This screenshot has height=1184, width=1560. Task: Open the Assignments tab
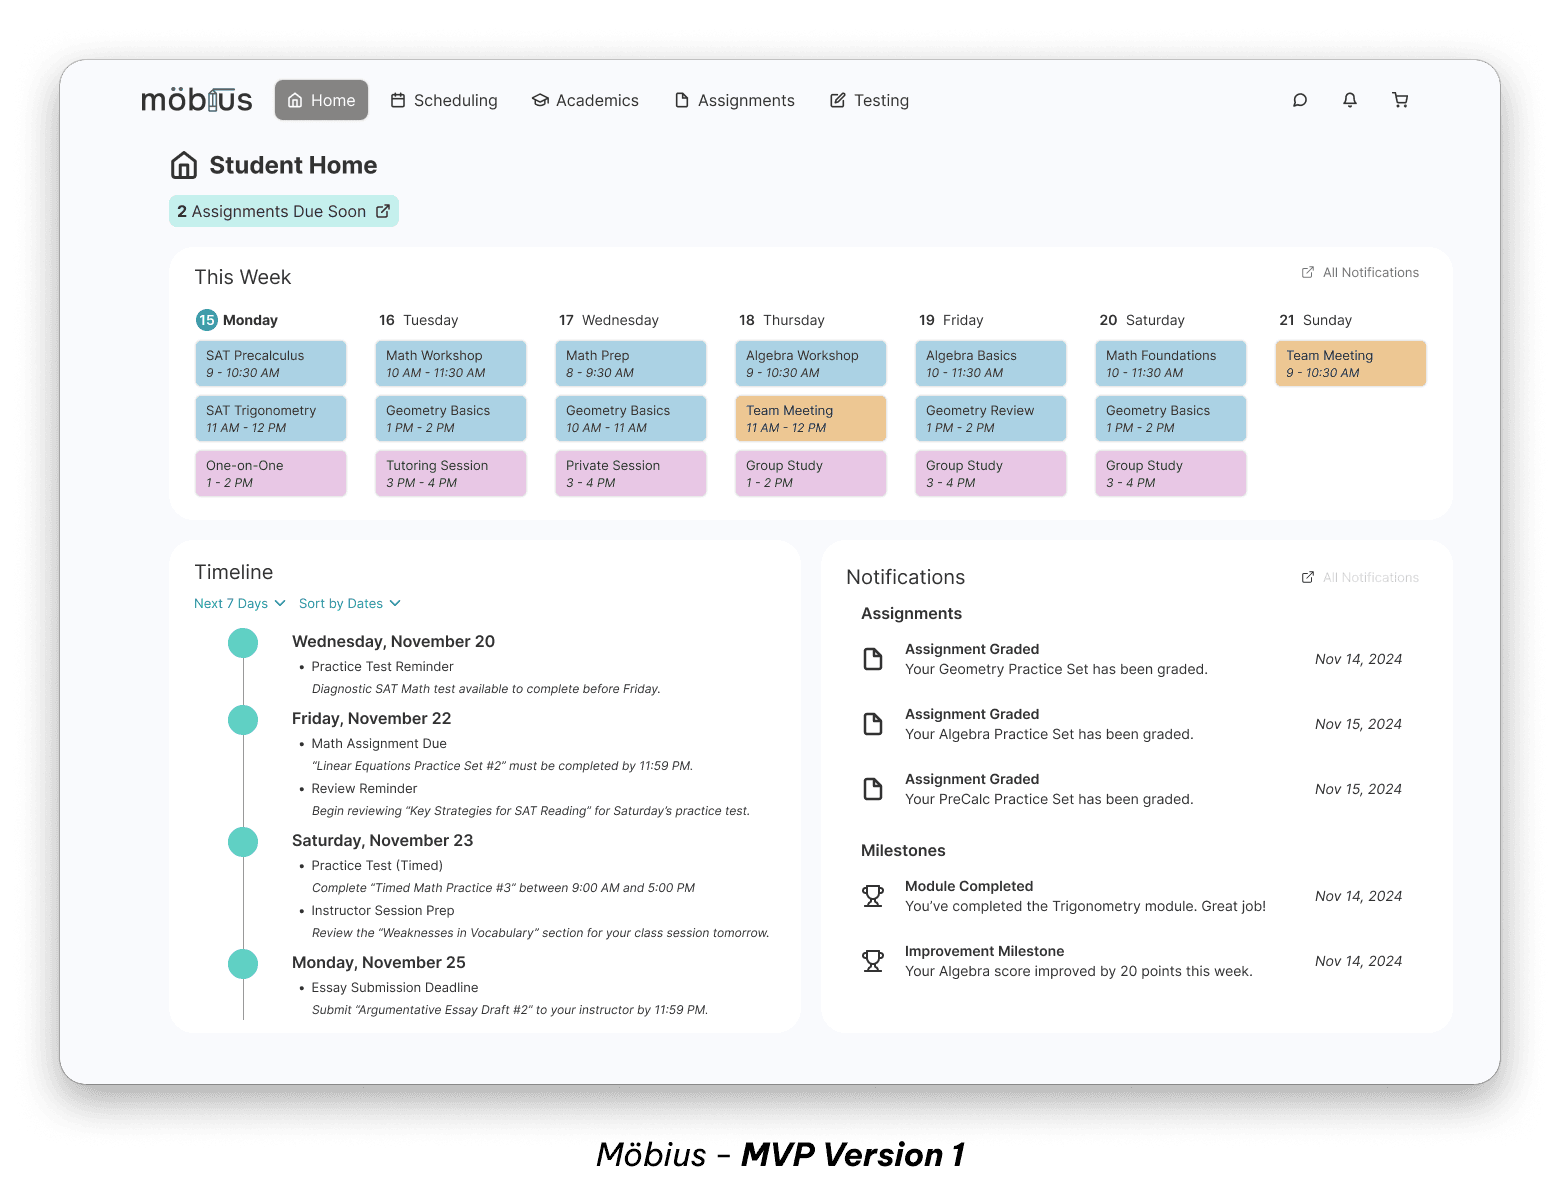[x=735, y=100]
